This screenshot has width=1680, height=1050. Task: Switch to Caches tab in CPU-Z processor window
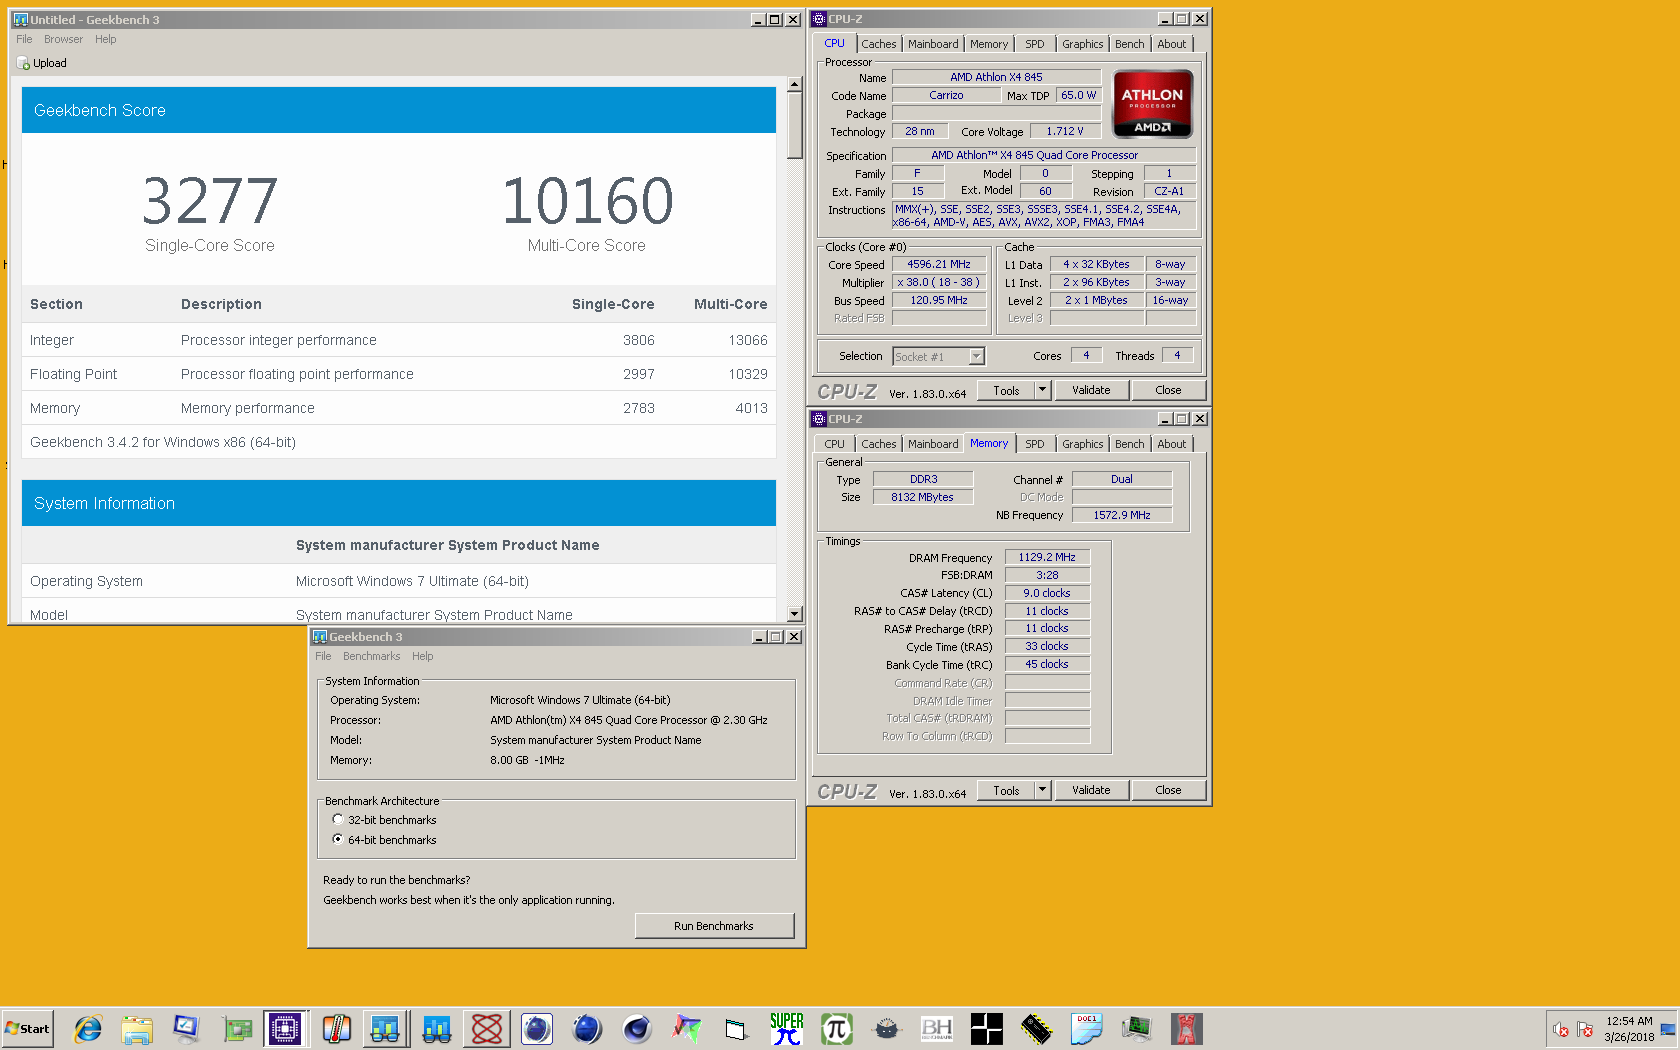(879, 44)
